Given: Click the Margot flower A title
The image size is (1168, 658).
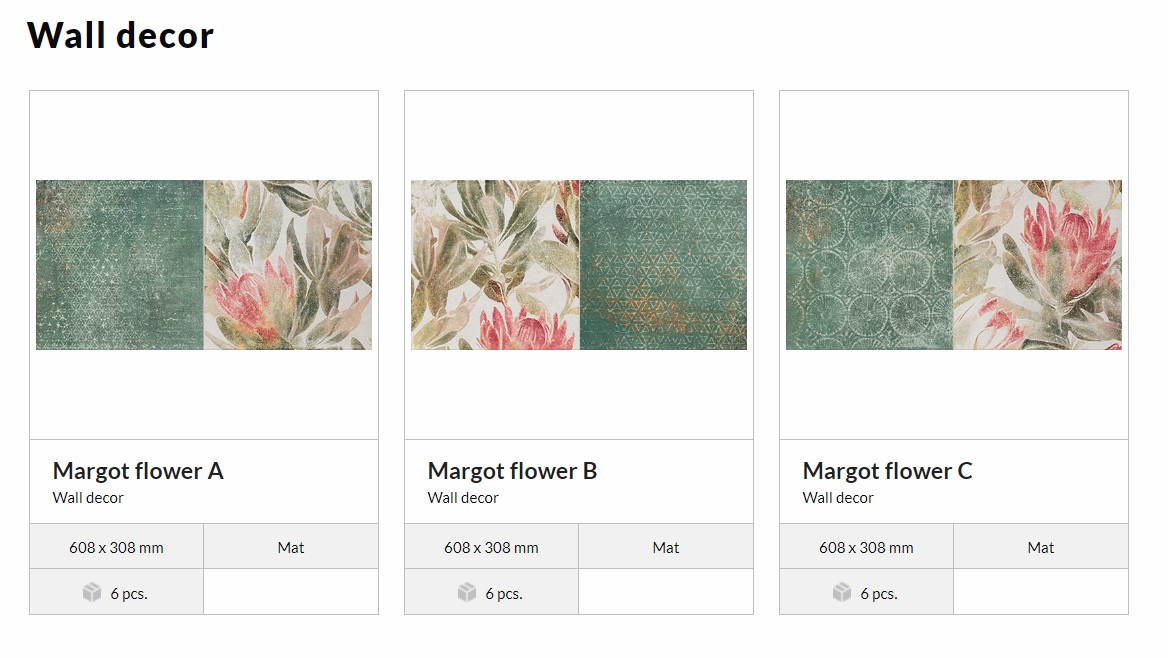Looking at the screenshot, I should (x=138, y=471).
